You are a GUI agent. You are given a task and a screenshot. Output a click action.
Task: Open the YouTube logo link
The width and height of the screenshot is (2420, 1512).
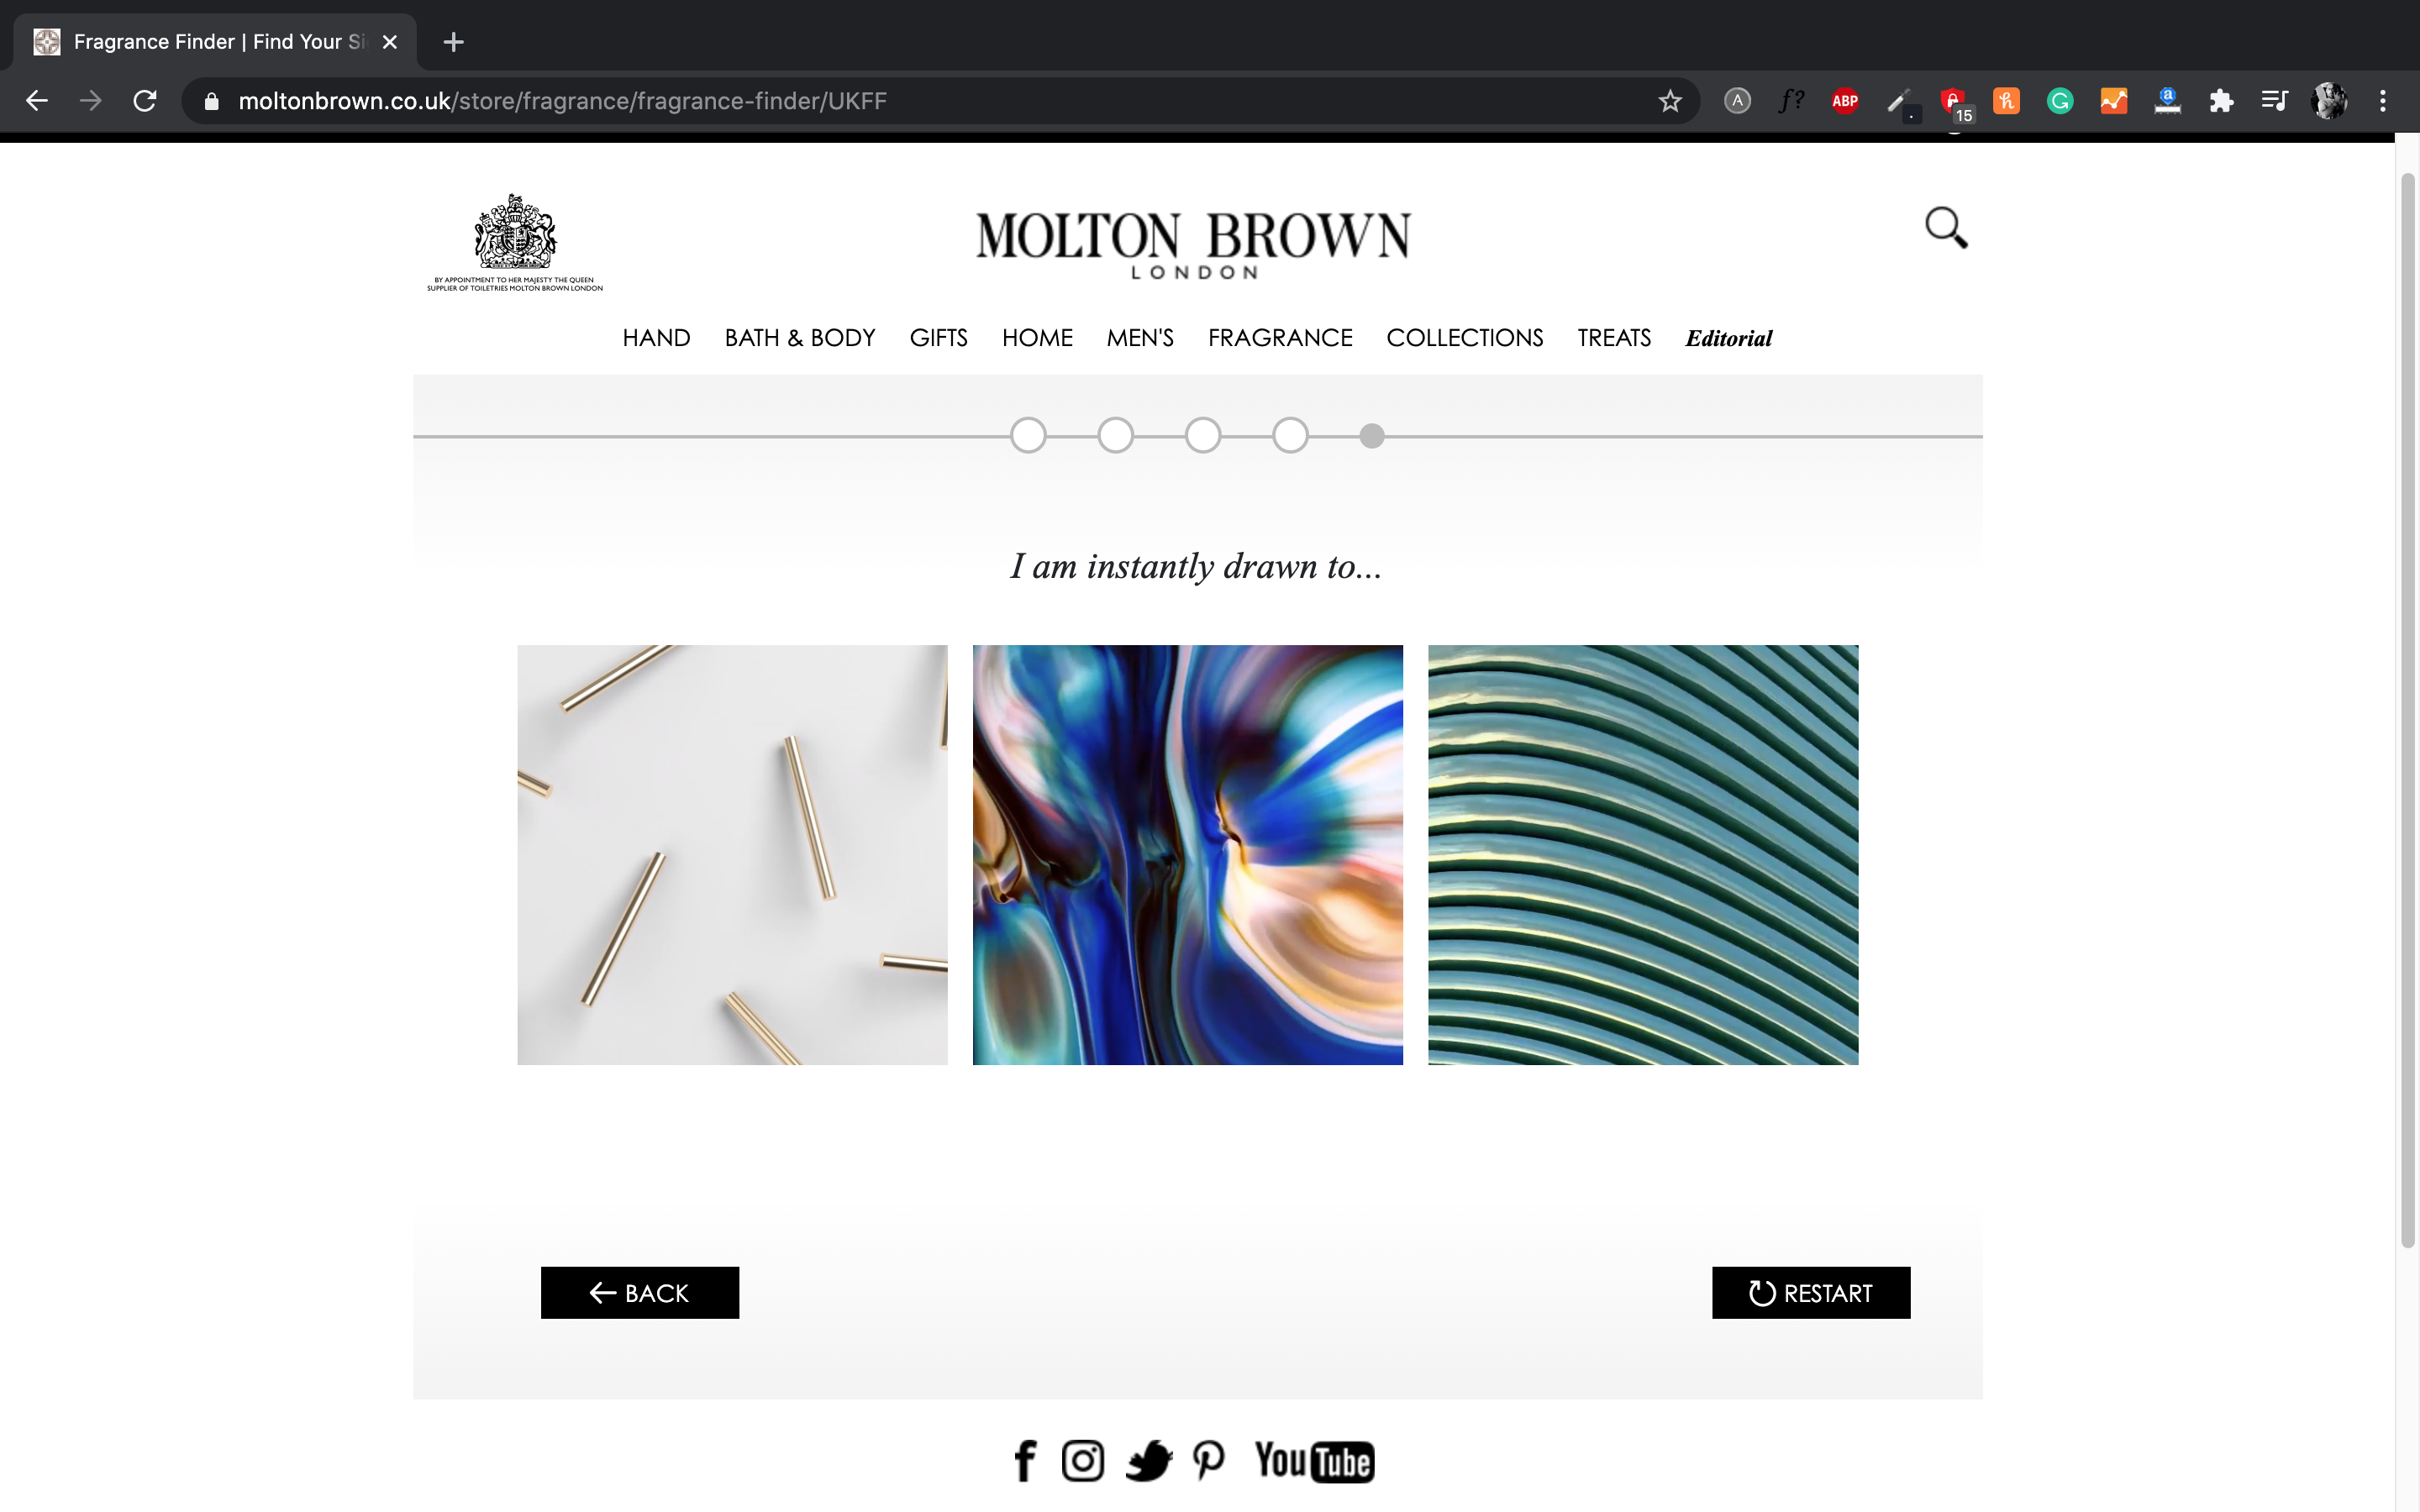tap(1315, 1460)
